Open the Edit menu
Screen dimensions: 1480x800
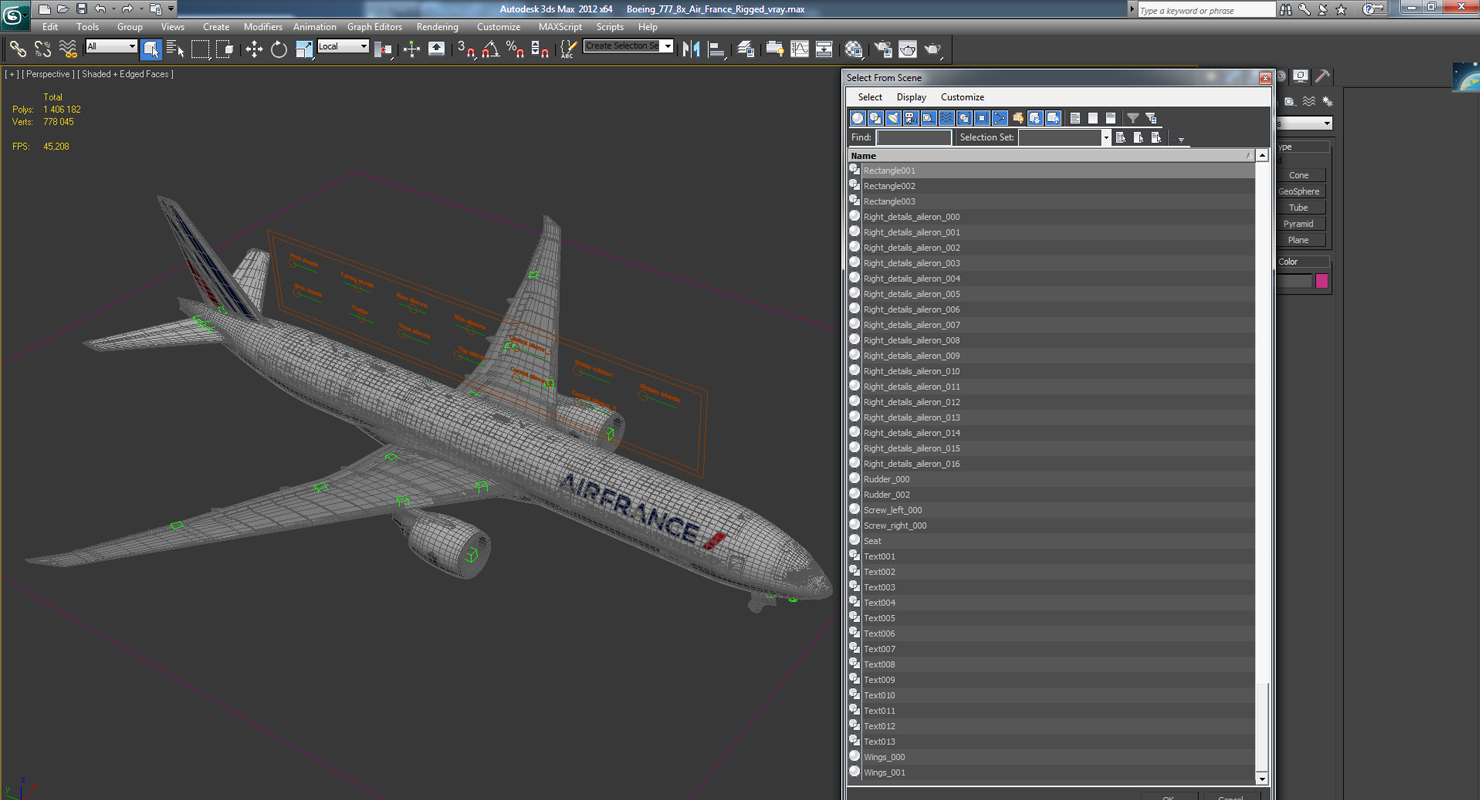(50, 27)
